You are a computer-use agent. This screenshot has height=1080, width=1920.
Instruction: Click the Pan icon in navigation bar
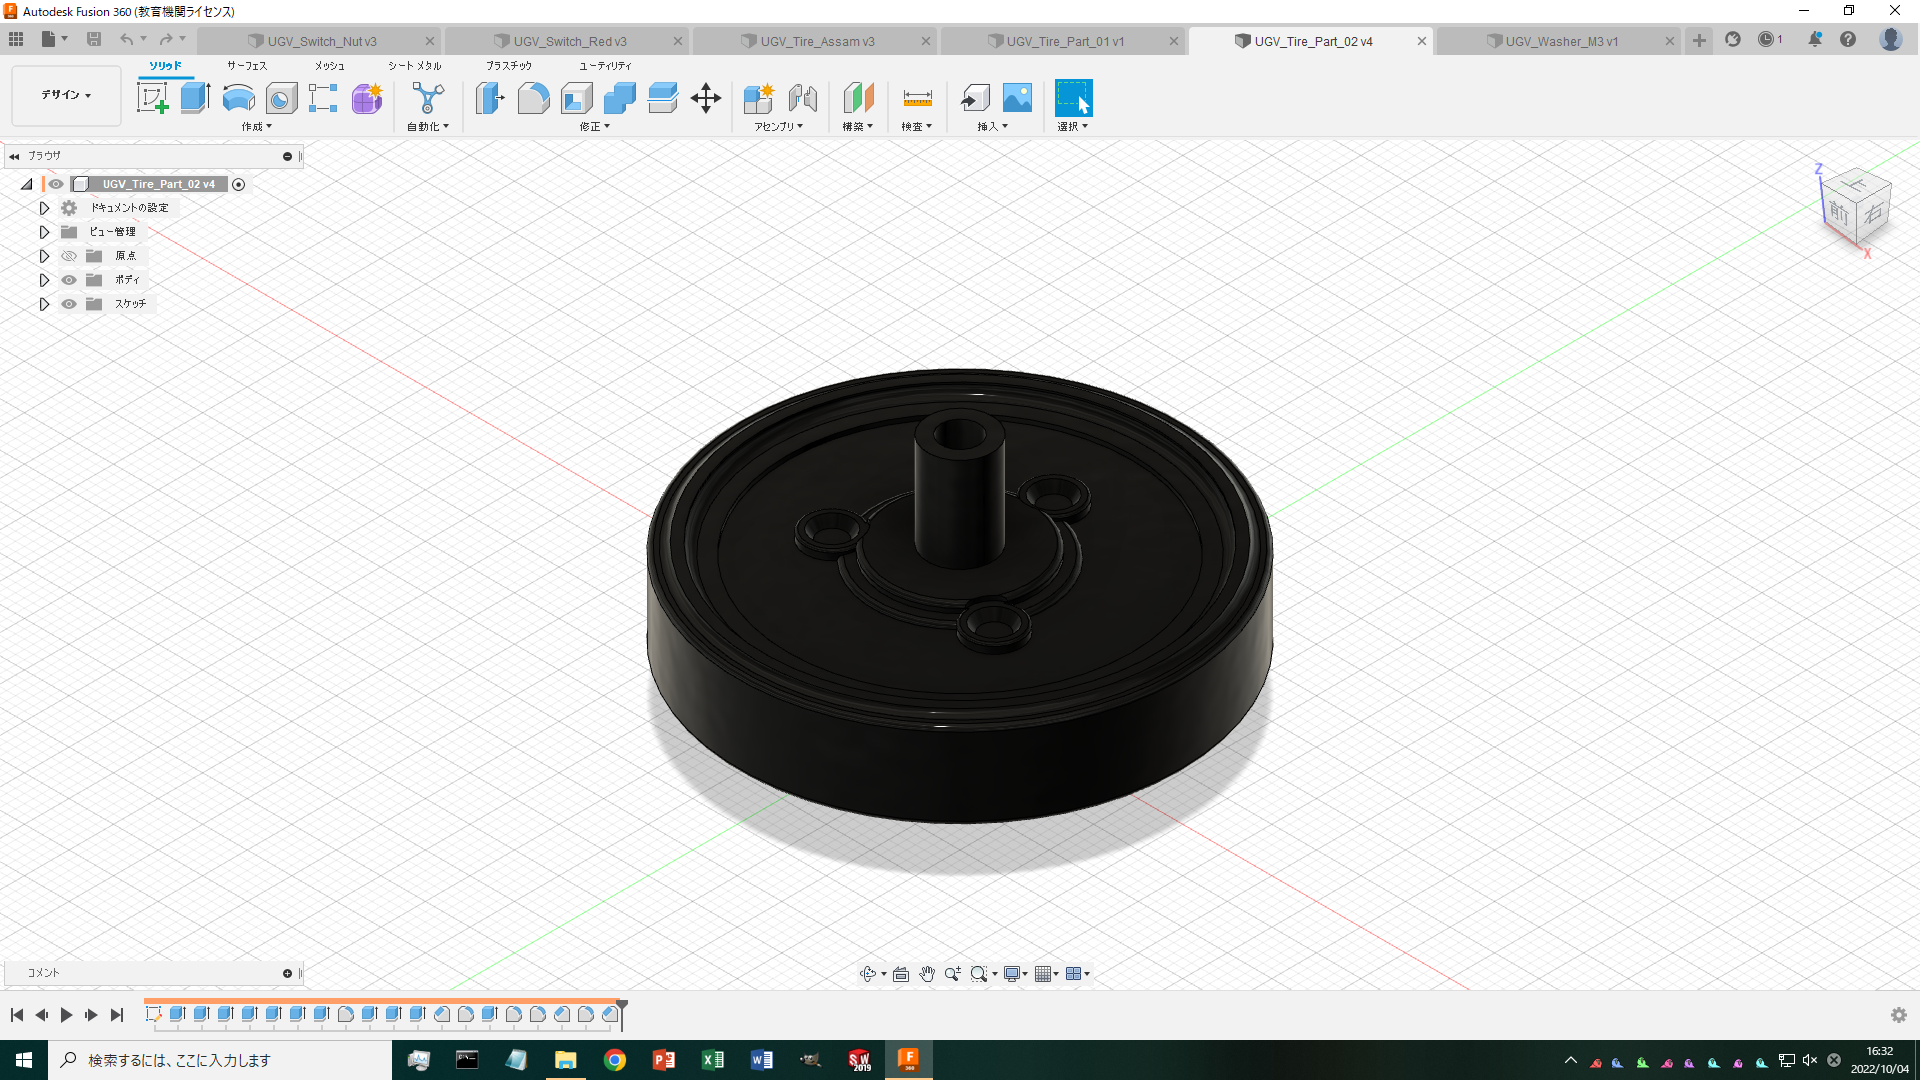coord(926,973)
